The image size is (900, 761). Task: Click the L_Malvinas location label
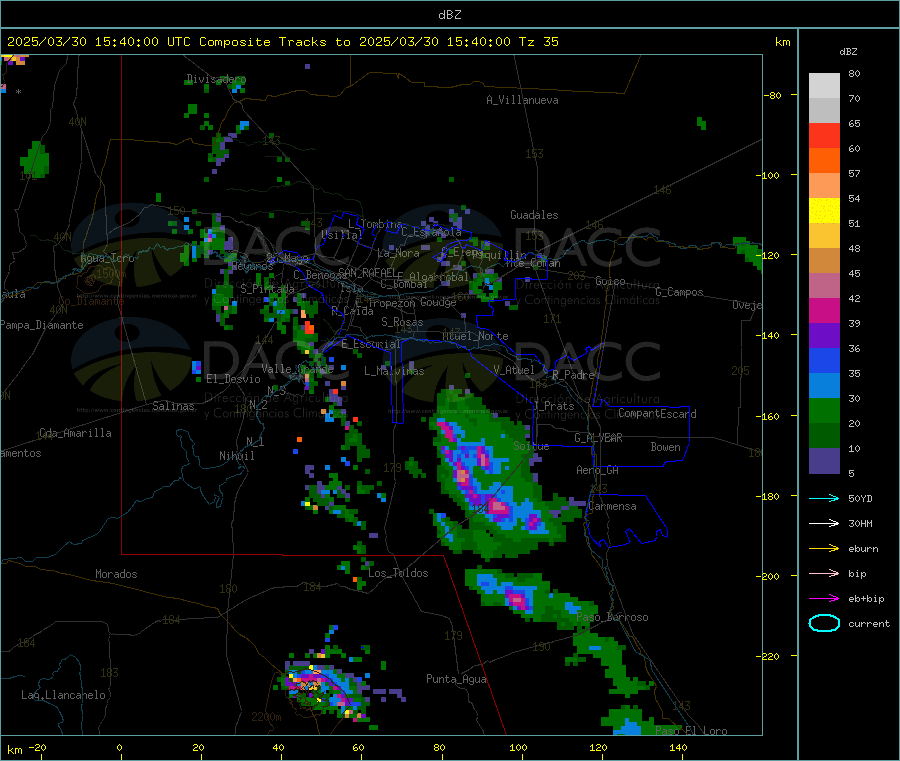click(394, 371)
